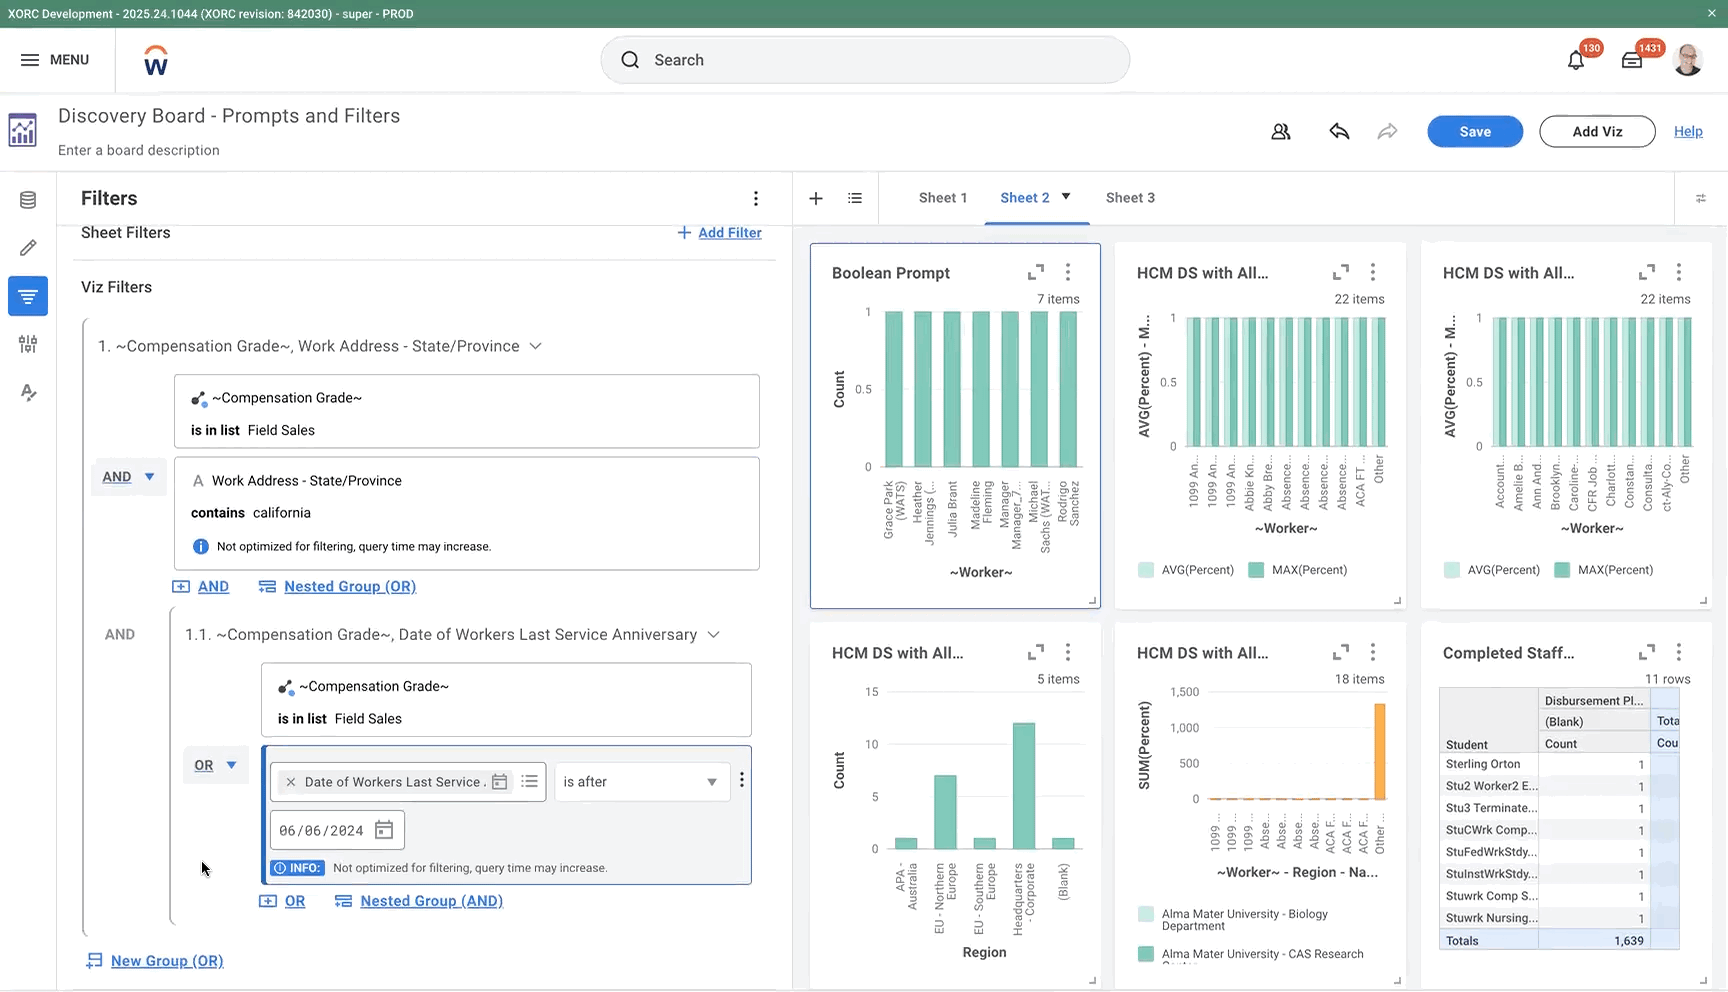Toggle the OR operator dropdown
The image size is (1728, 992).
point(215,765)
